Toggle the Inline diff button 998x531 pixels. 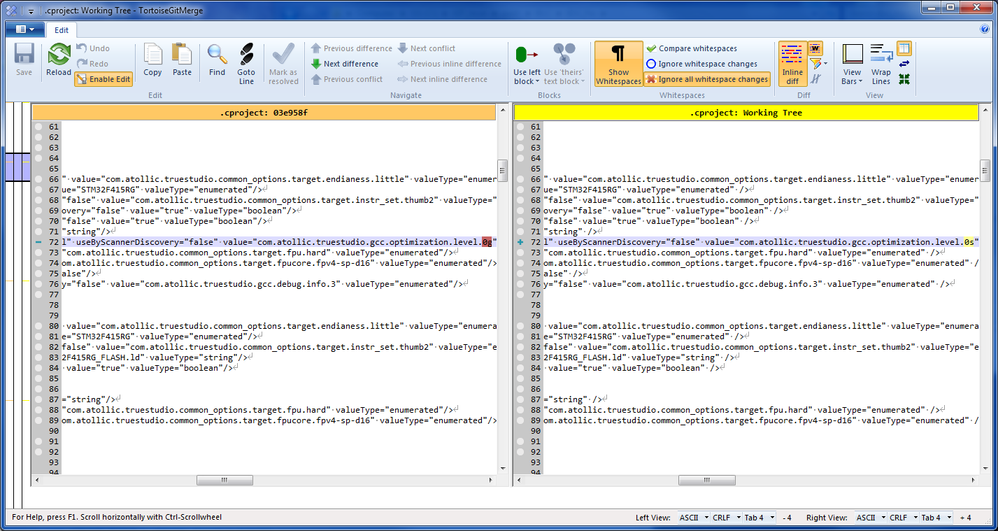792,64
